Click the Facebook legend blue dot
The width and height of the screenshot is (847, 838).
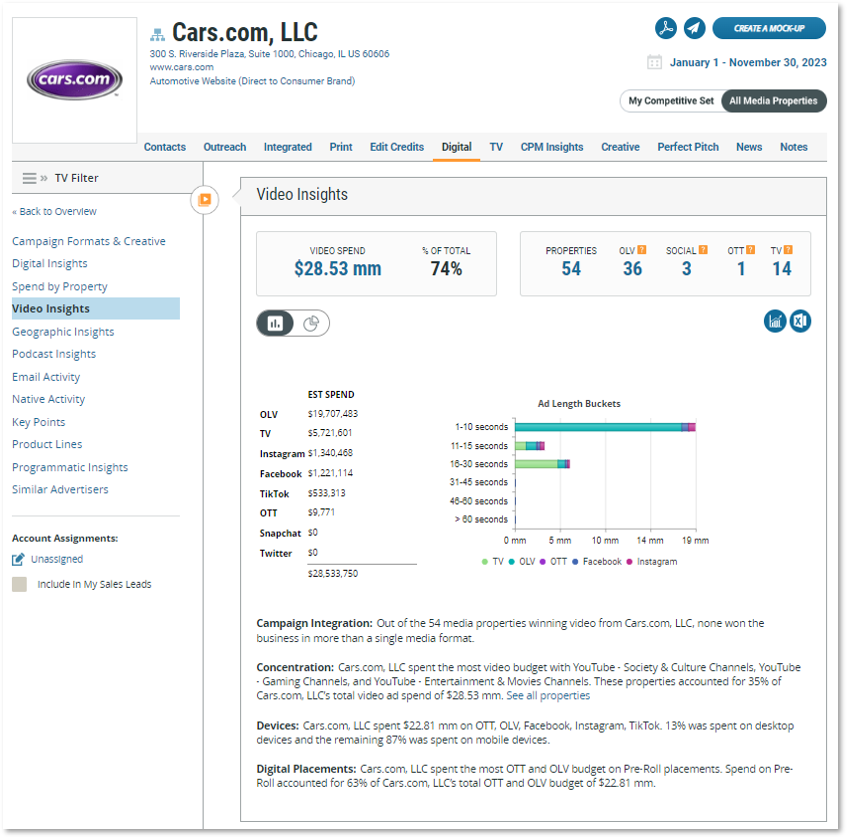575,562
